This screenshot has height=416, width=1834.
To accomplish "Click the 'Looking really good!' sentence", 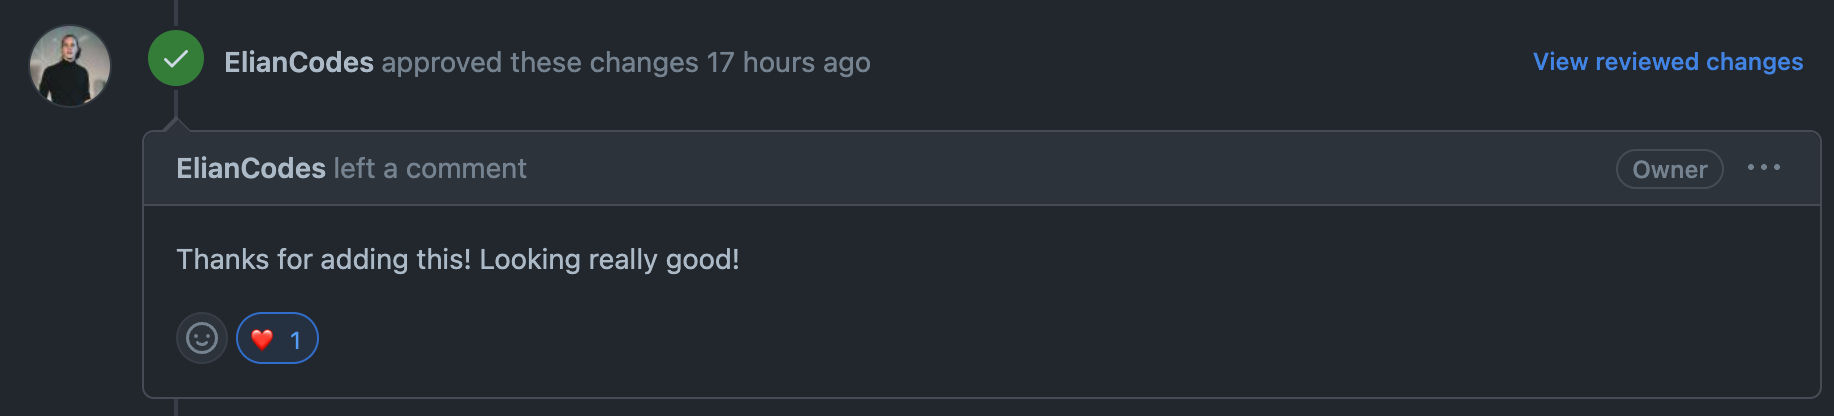I will tap(609, 259).
